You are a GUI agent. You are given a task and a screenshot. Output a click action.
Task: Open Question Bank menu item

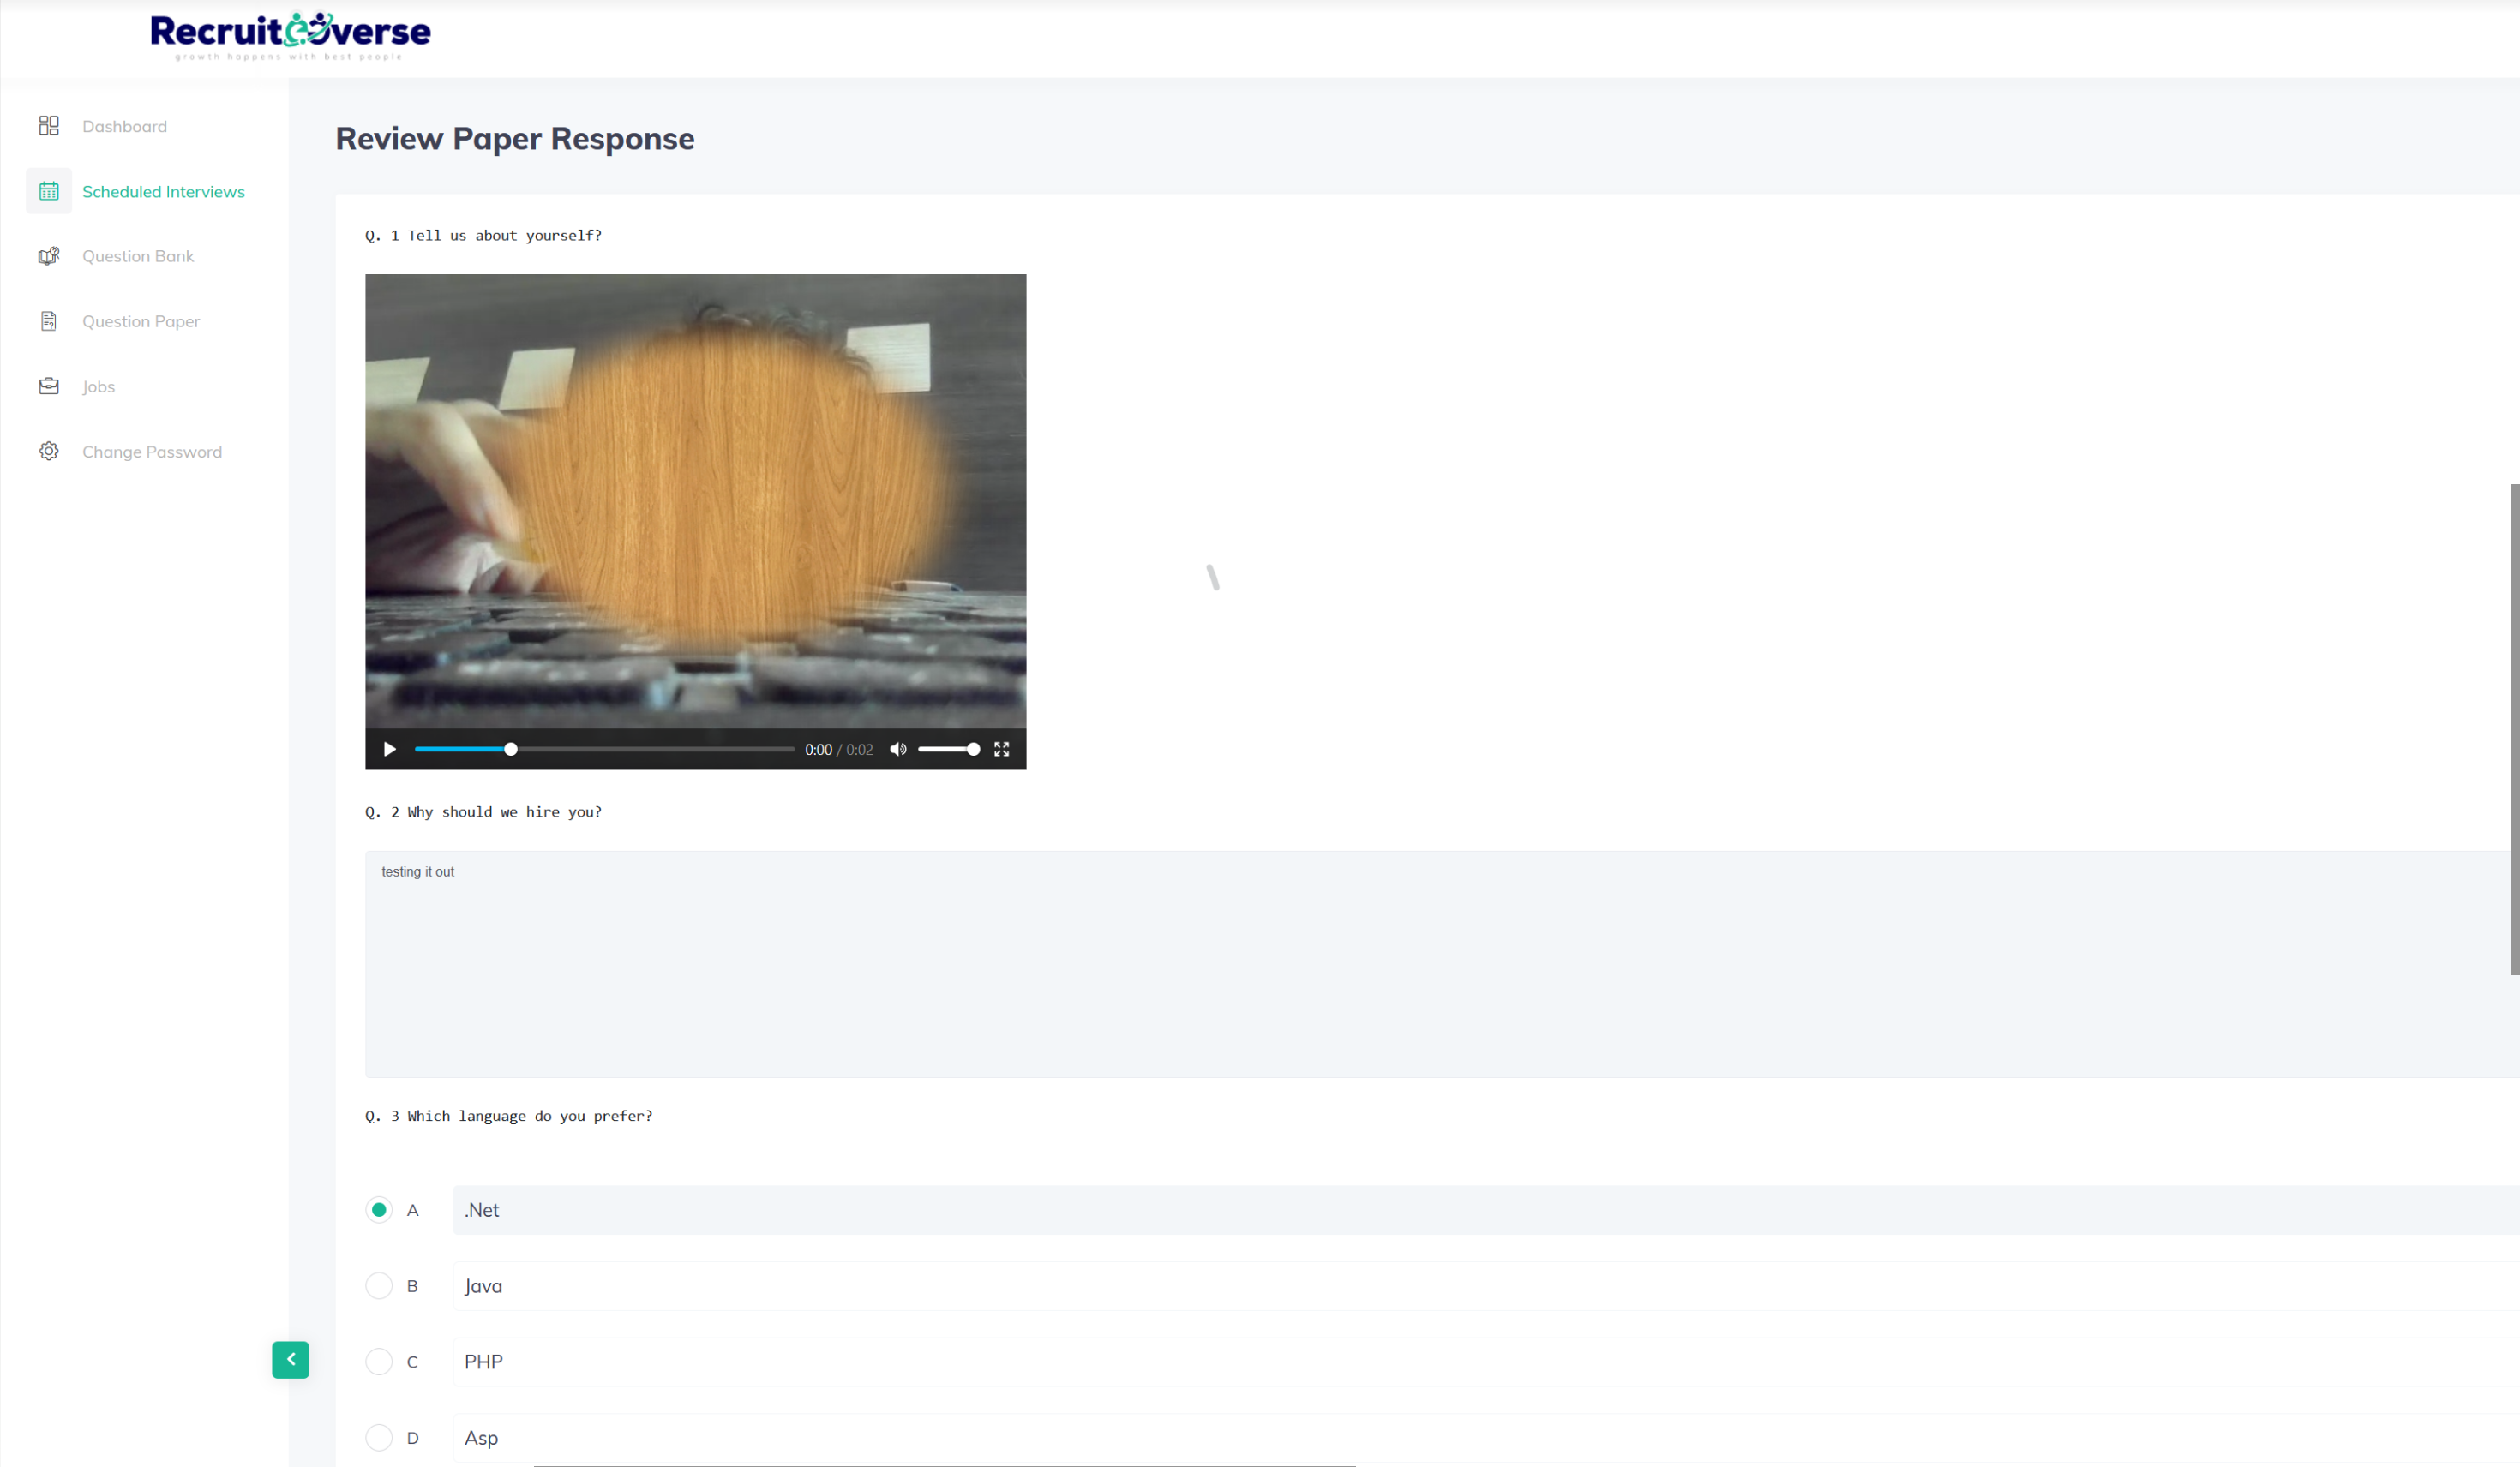[138, 256]
